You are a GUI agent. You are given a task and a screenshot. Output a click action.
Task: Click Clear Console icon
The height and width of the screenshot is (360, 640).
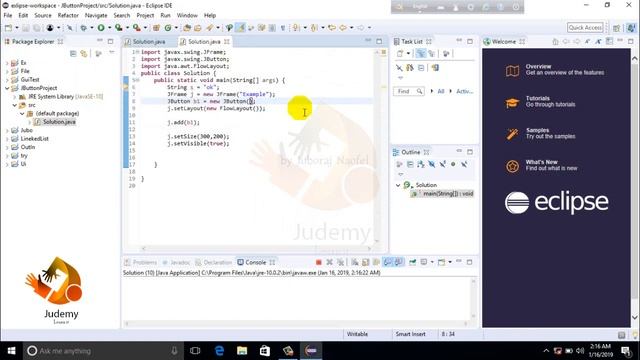355,262
